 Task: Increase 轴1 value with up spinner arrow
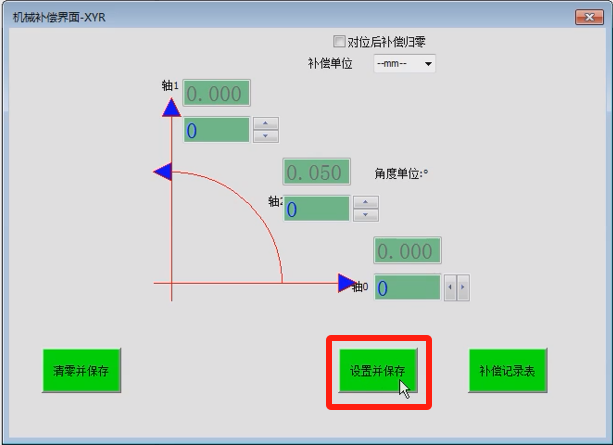click(265, 124)
